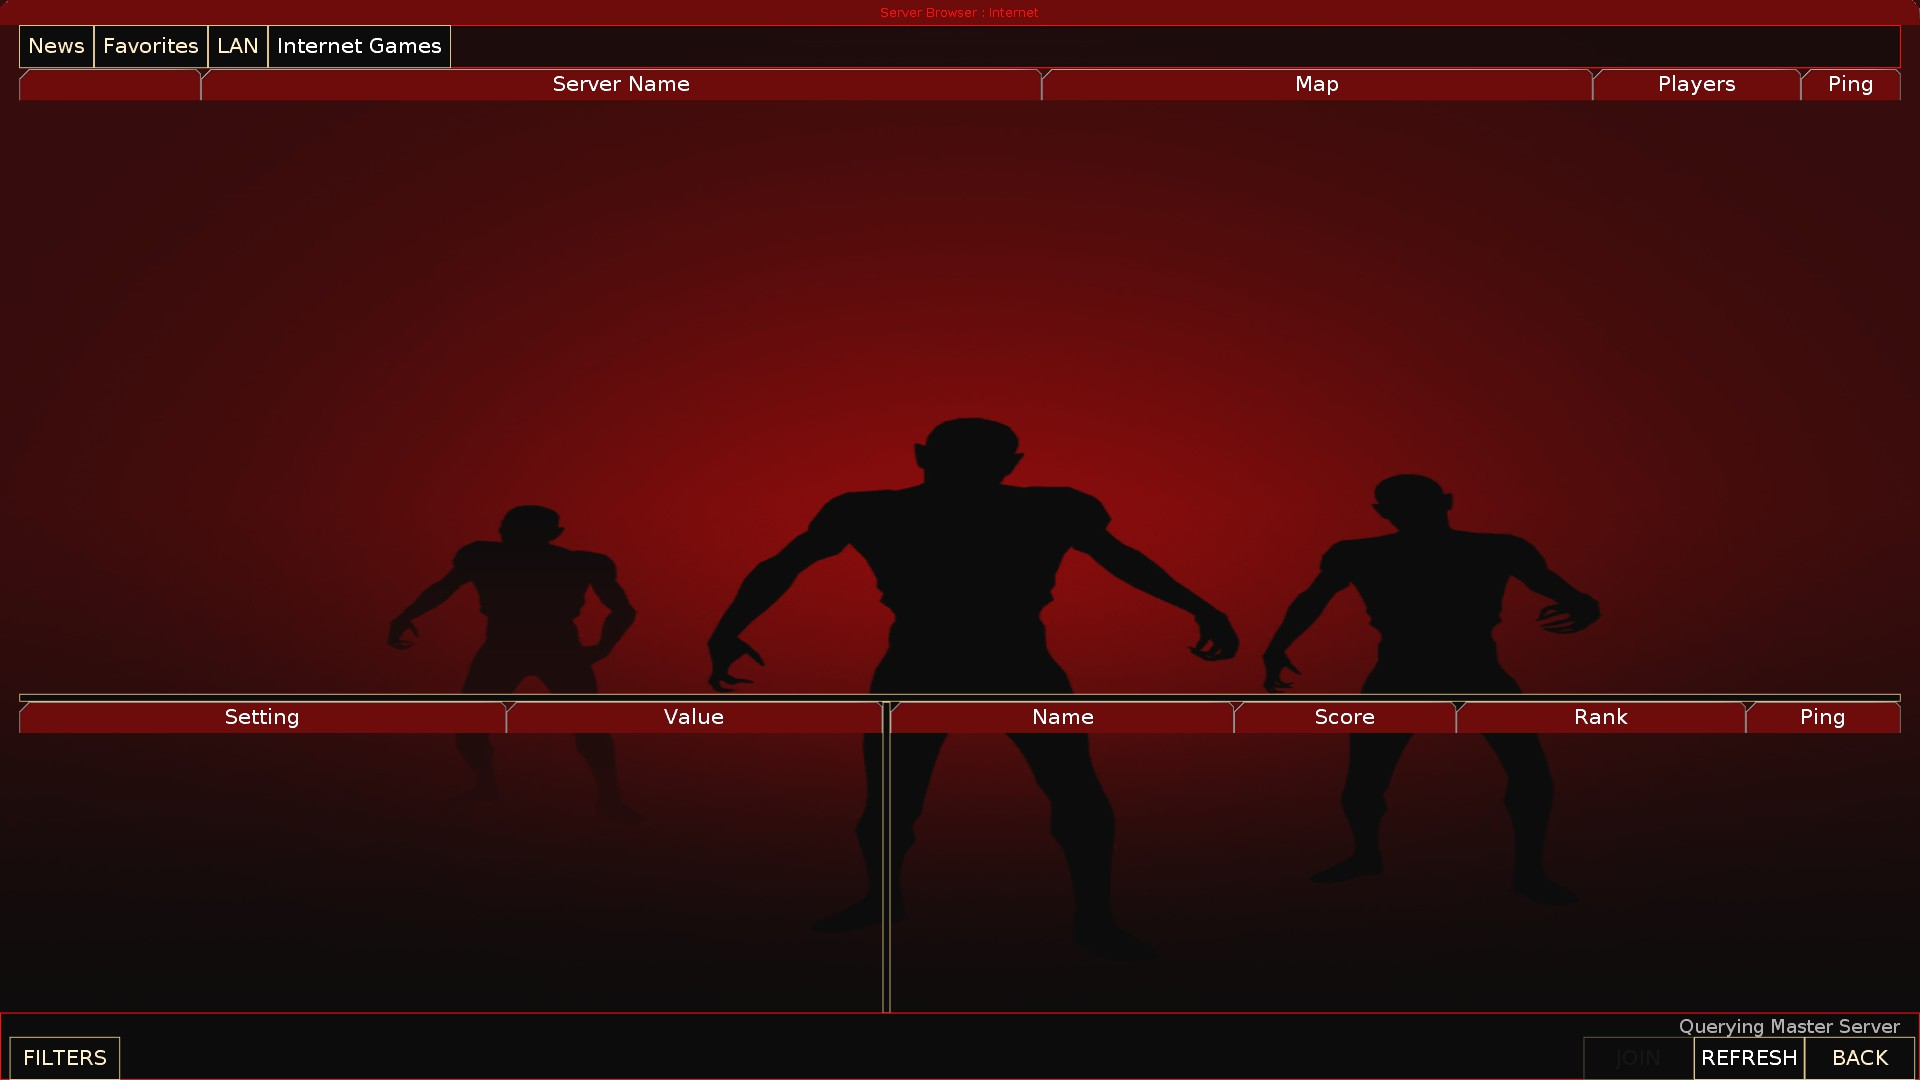Sort player list by Rank column
Screen dimensions: 1920x1080
pyautogui.click(x=1600, y=717)
